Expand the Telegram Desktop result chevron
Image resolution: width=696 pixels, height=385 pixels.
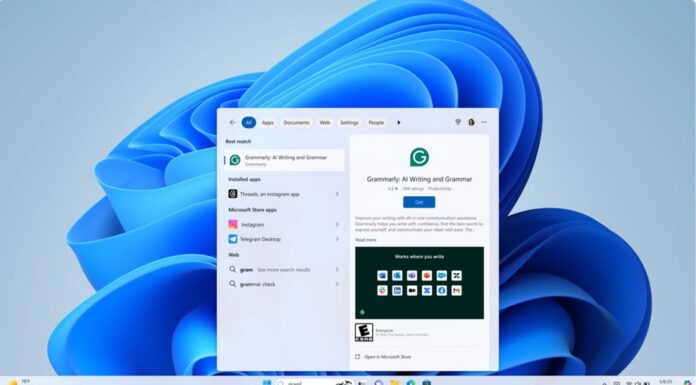click(337, 239)
